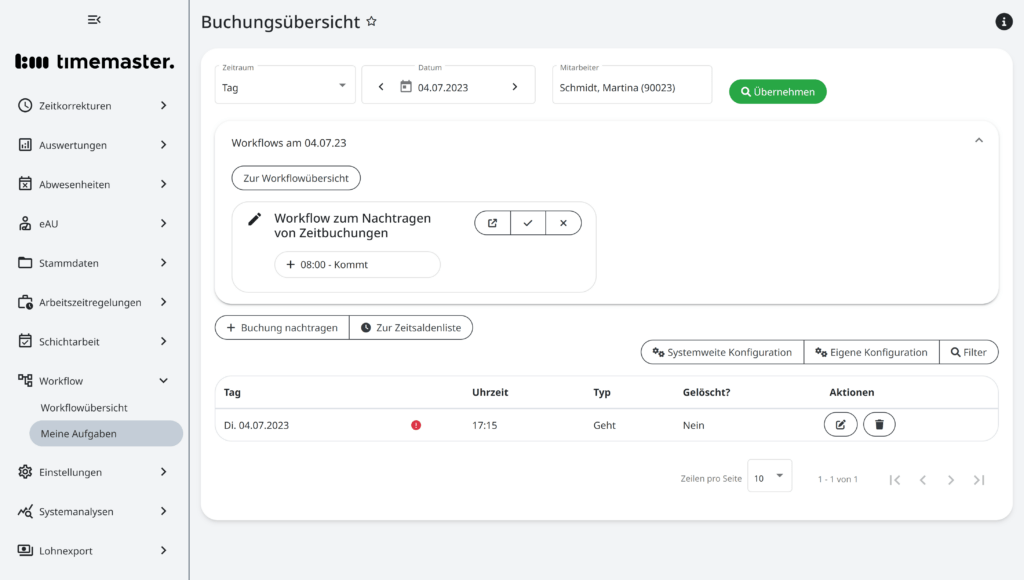
Task: Change the Zeilen pro Seite value
Action: (x=769, y=478)
